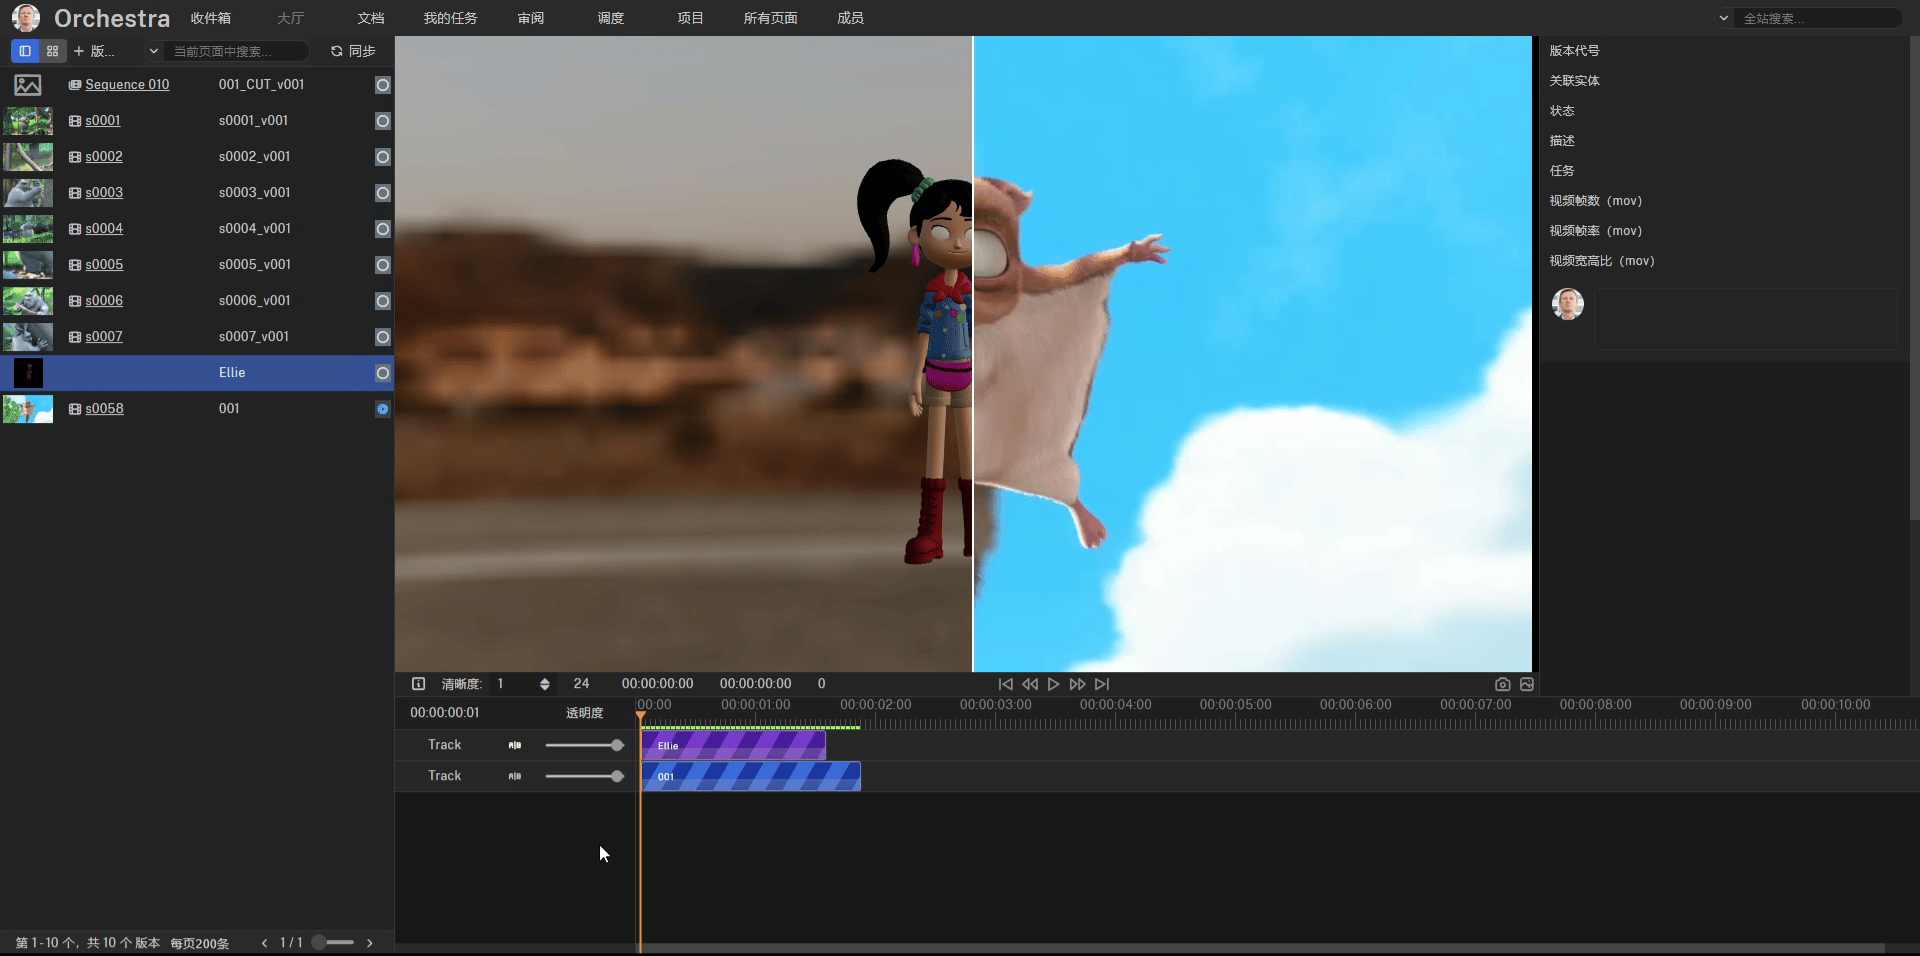Click the comment input box beside avatar
The width and height of the screenshot is (1920, 956).
[x=1745, y=318]
